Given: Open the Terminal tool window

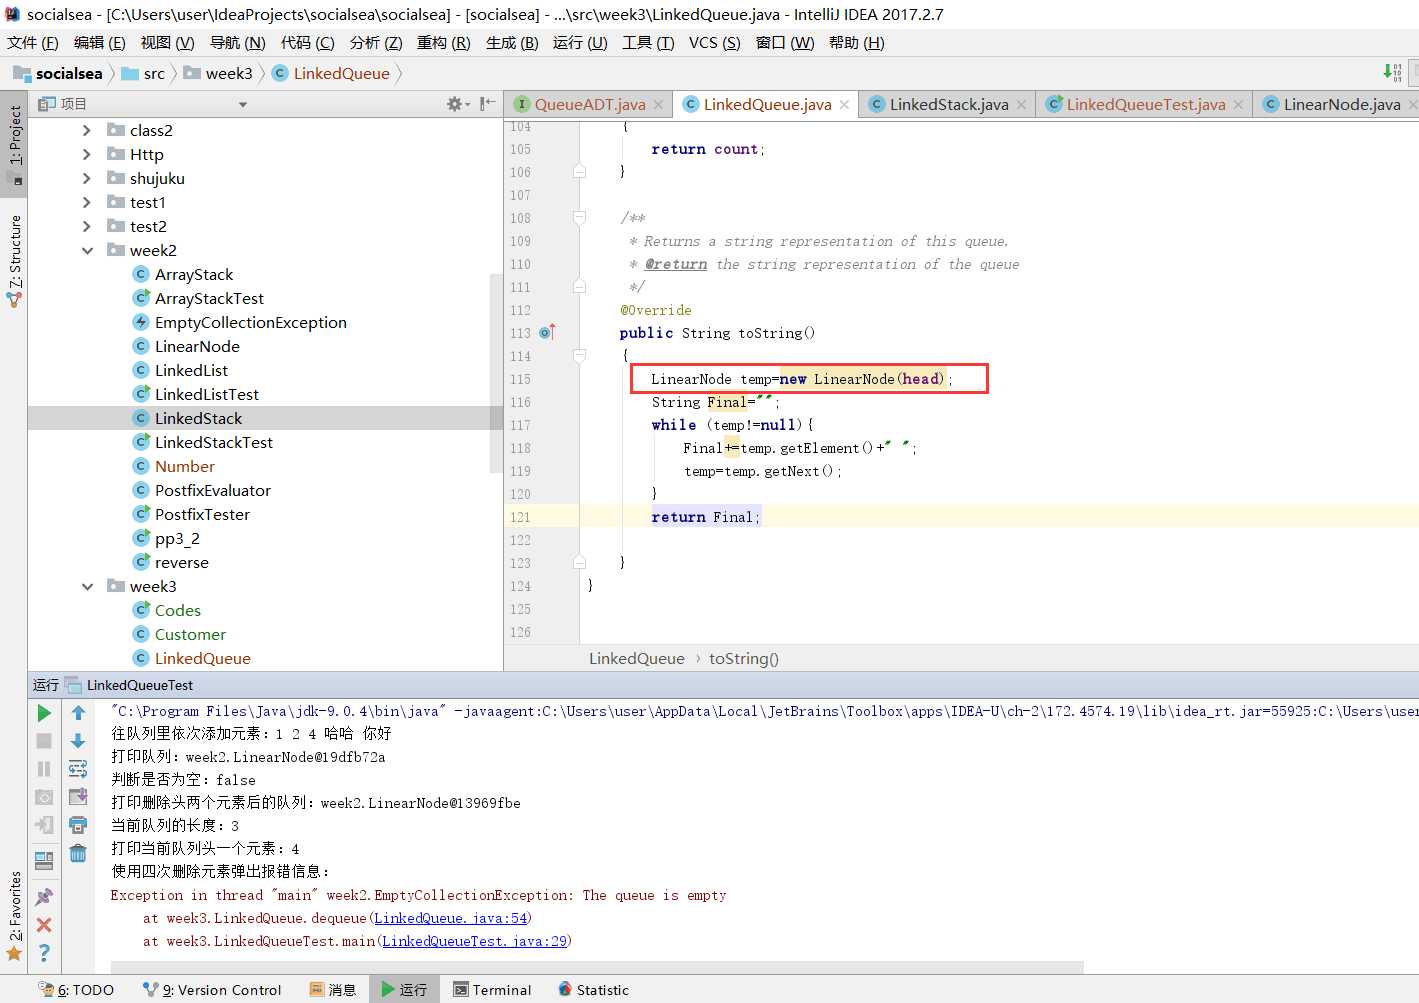Looking at the screenshot, I should point(492,990).
